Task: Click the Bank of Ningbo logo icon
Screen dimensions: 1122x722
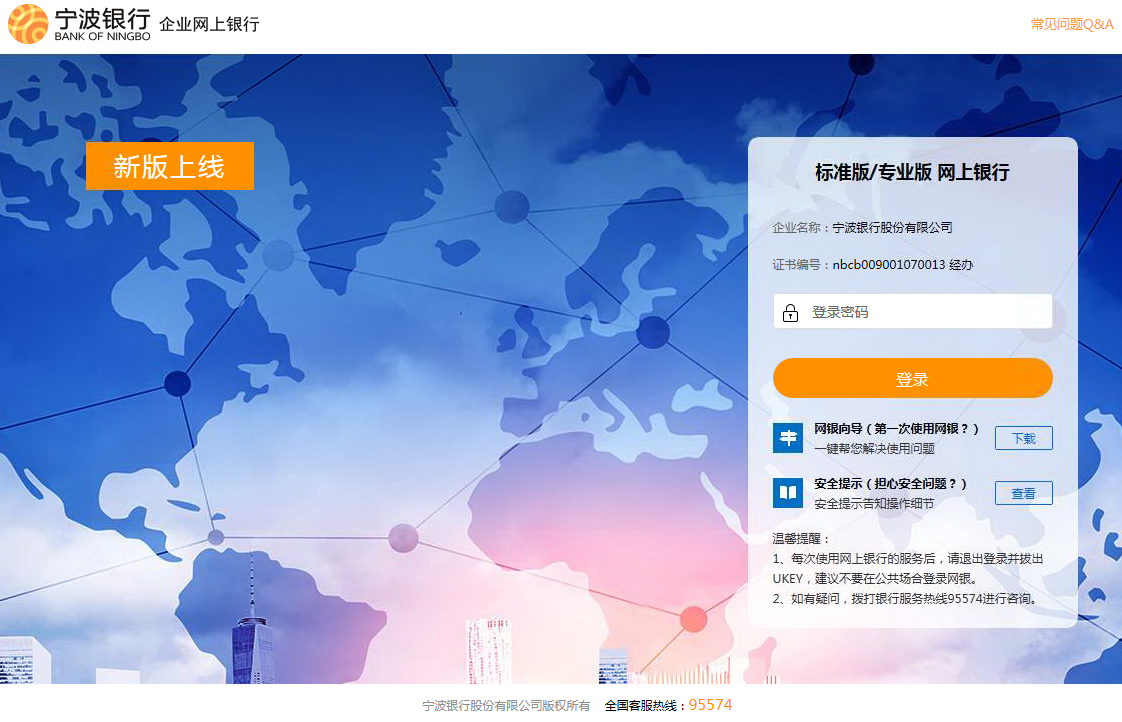Action: click(x=28, y=24)
